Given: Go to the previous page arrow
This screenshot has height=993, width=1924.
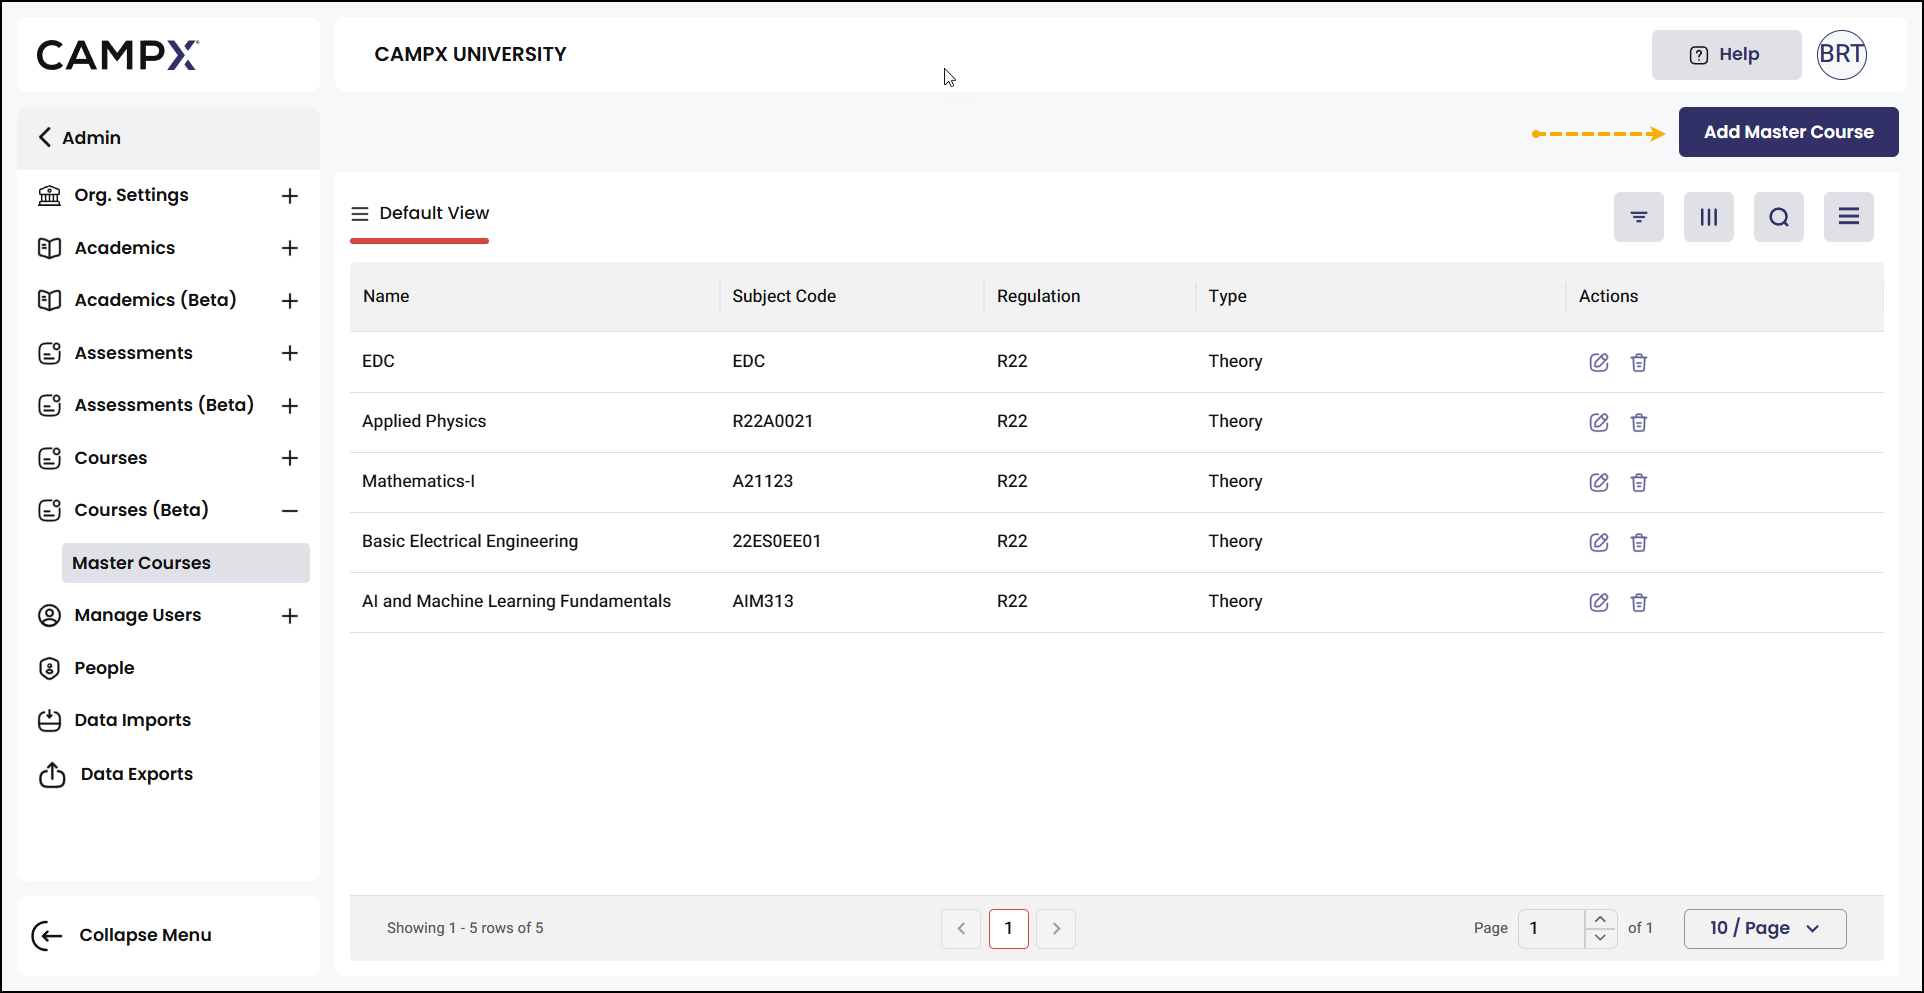Looking at the screenshot, I should 961,929.
